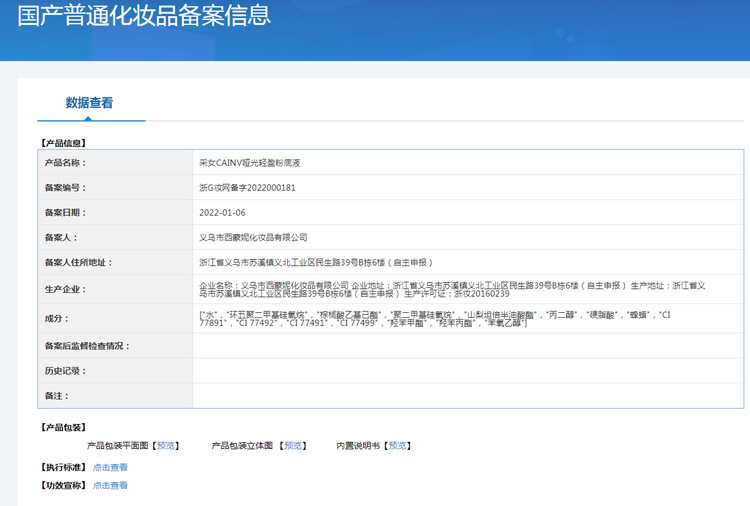The image size is (750, 506).
Task: Click the 历史记录： label
Action: [66, 371]
